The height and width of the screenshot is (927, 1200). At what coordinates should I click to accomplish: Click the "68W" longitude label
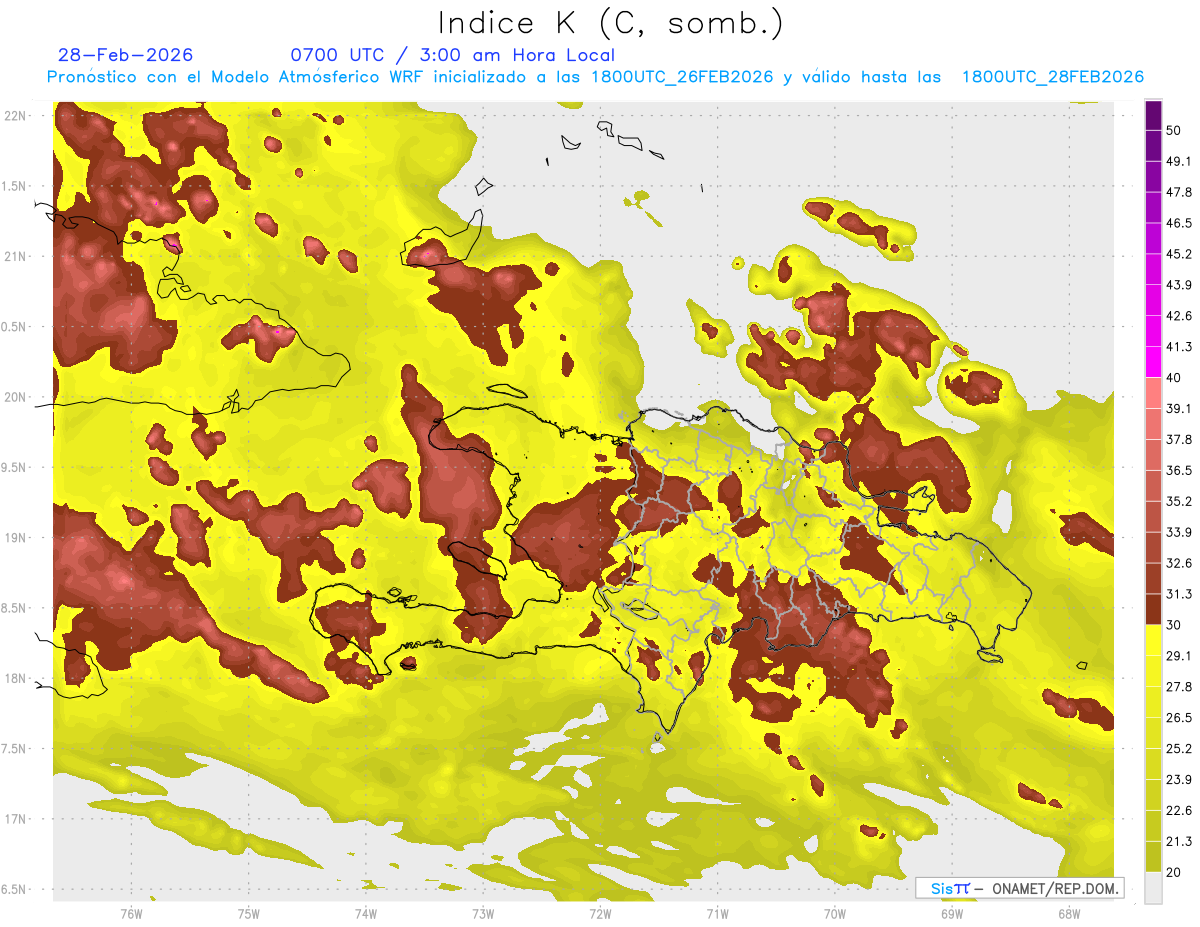click(1068, 913)
